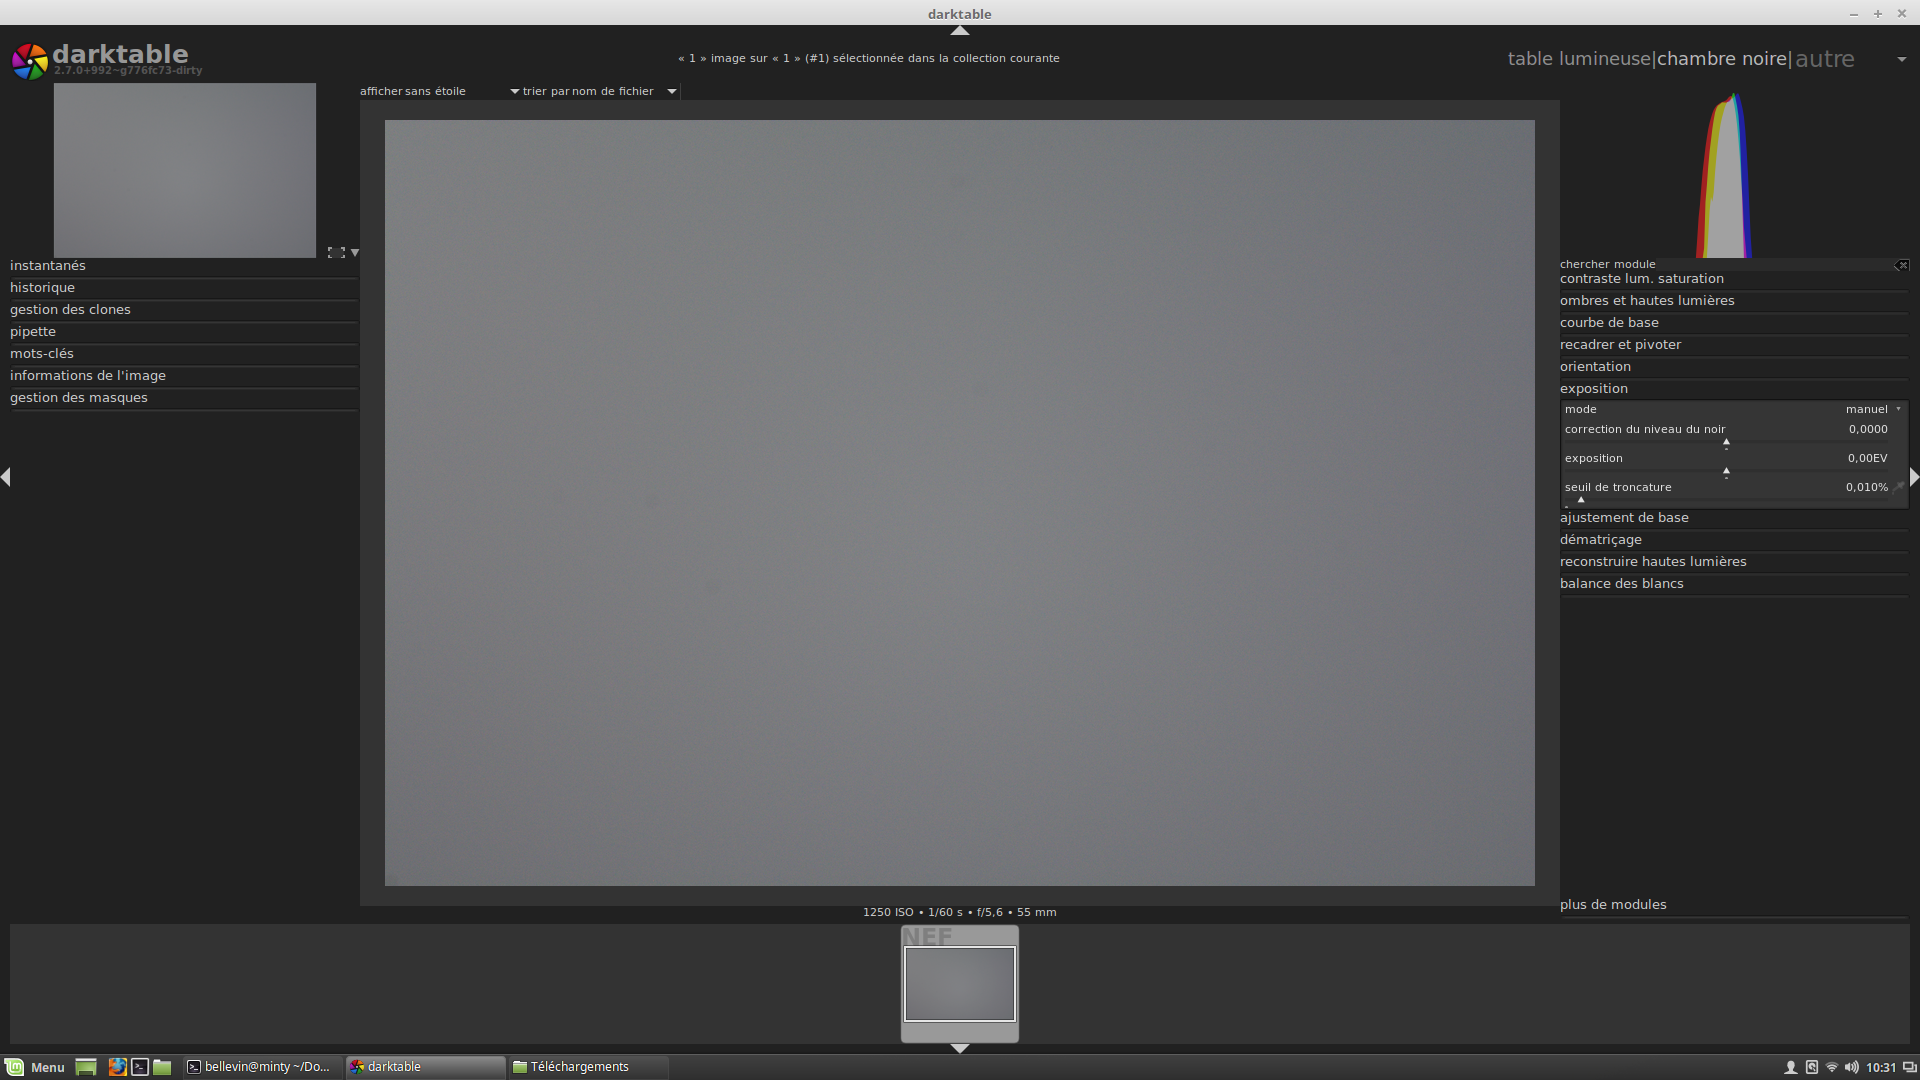Click the darktable logo
This screenshot has height=1080, width=1920.
pyautogui.click(x=30, y=61)
